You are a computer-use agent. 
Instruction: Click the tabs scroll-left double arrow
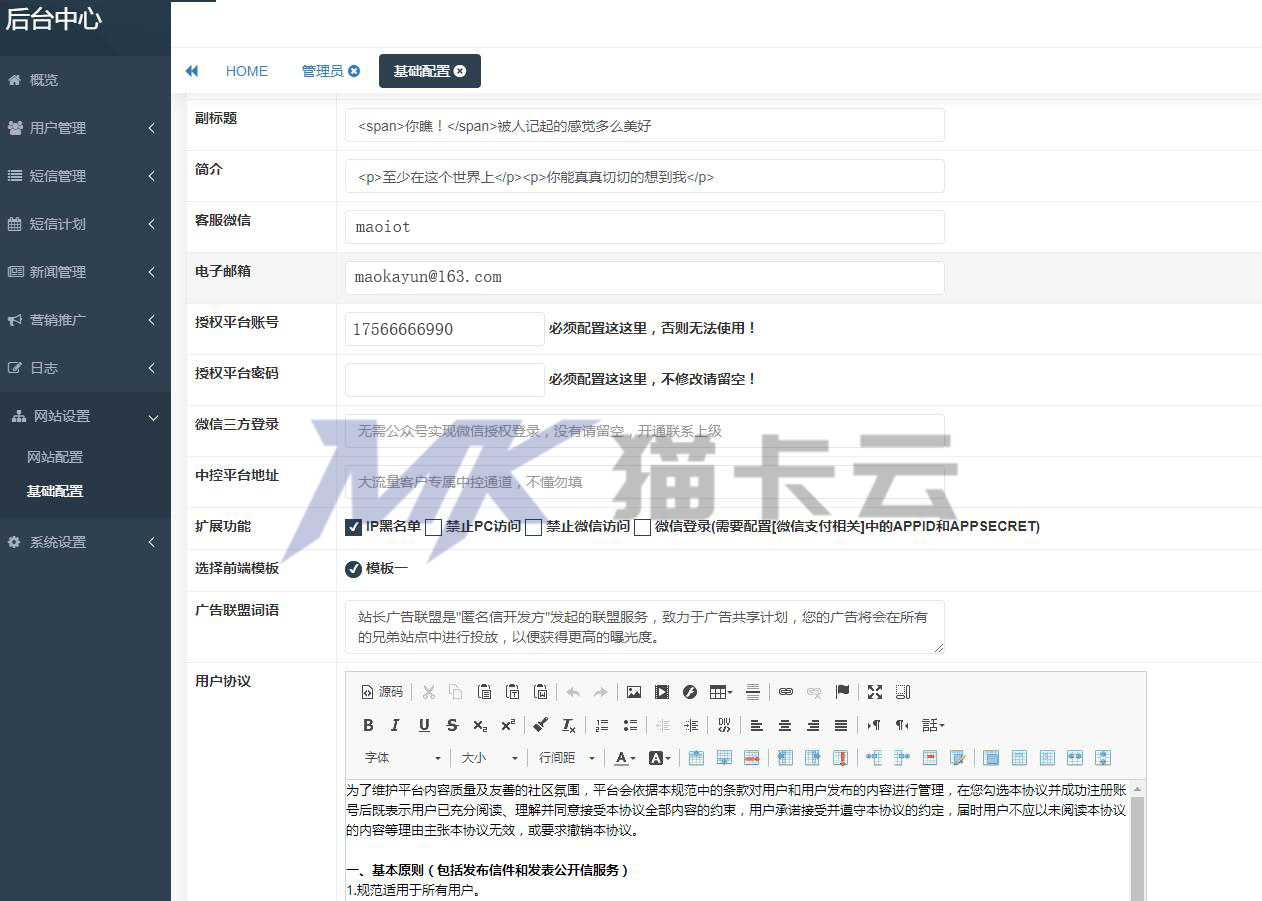coord(192,71)
